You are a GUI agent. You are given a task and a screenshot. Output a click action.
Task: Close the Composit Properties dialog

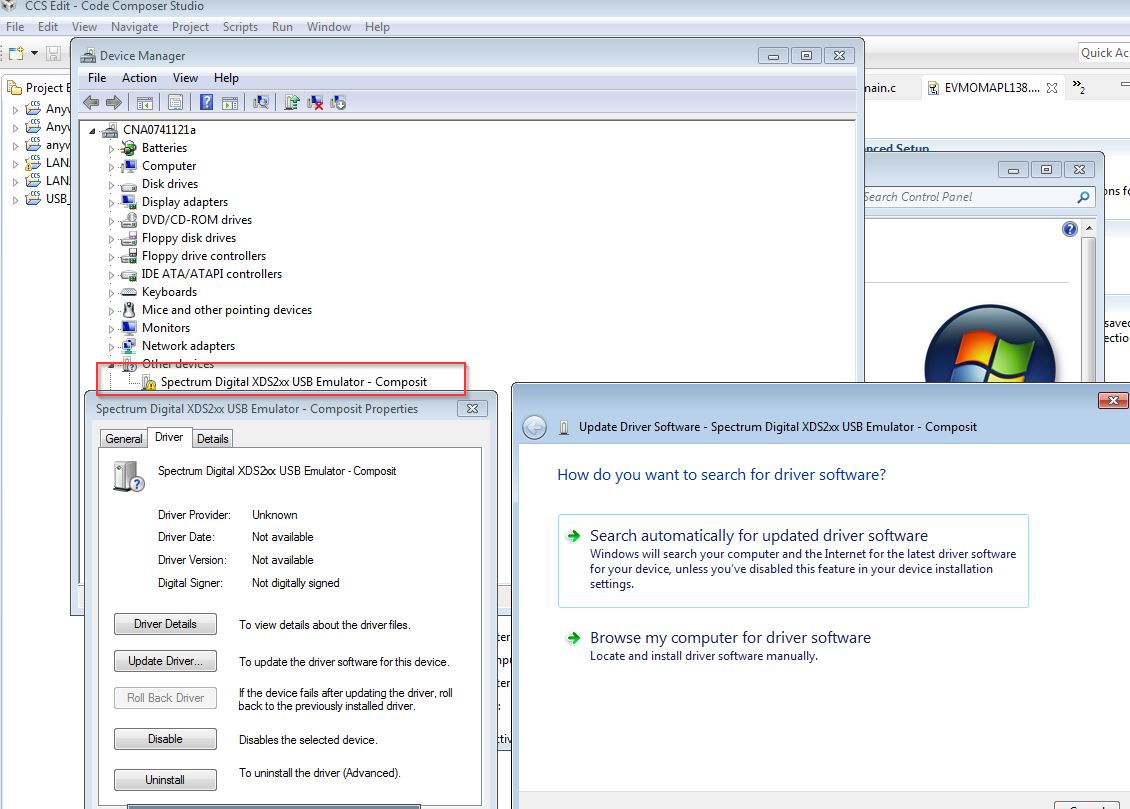pos(472,408)
